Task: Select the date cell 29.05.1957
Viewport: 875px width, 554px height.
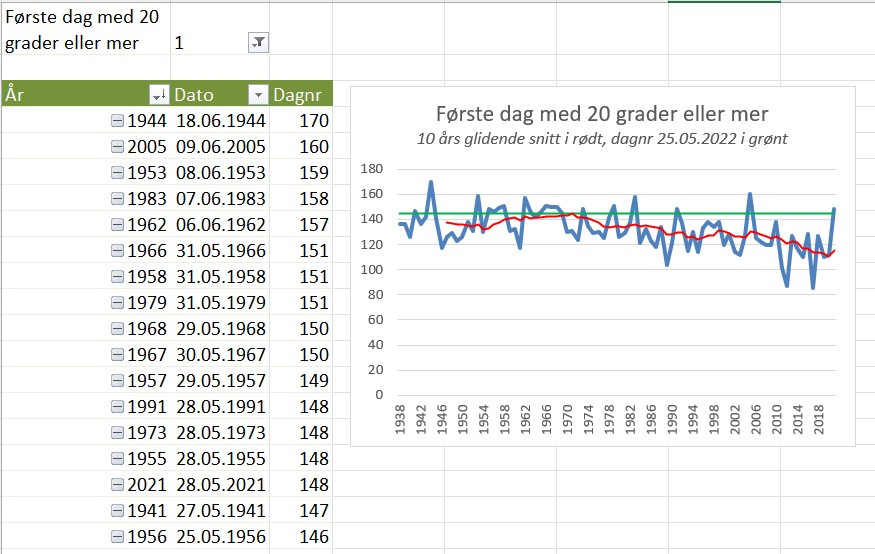Action: click(220, 380)
